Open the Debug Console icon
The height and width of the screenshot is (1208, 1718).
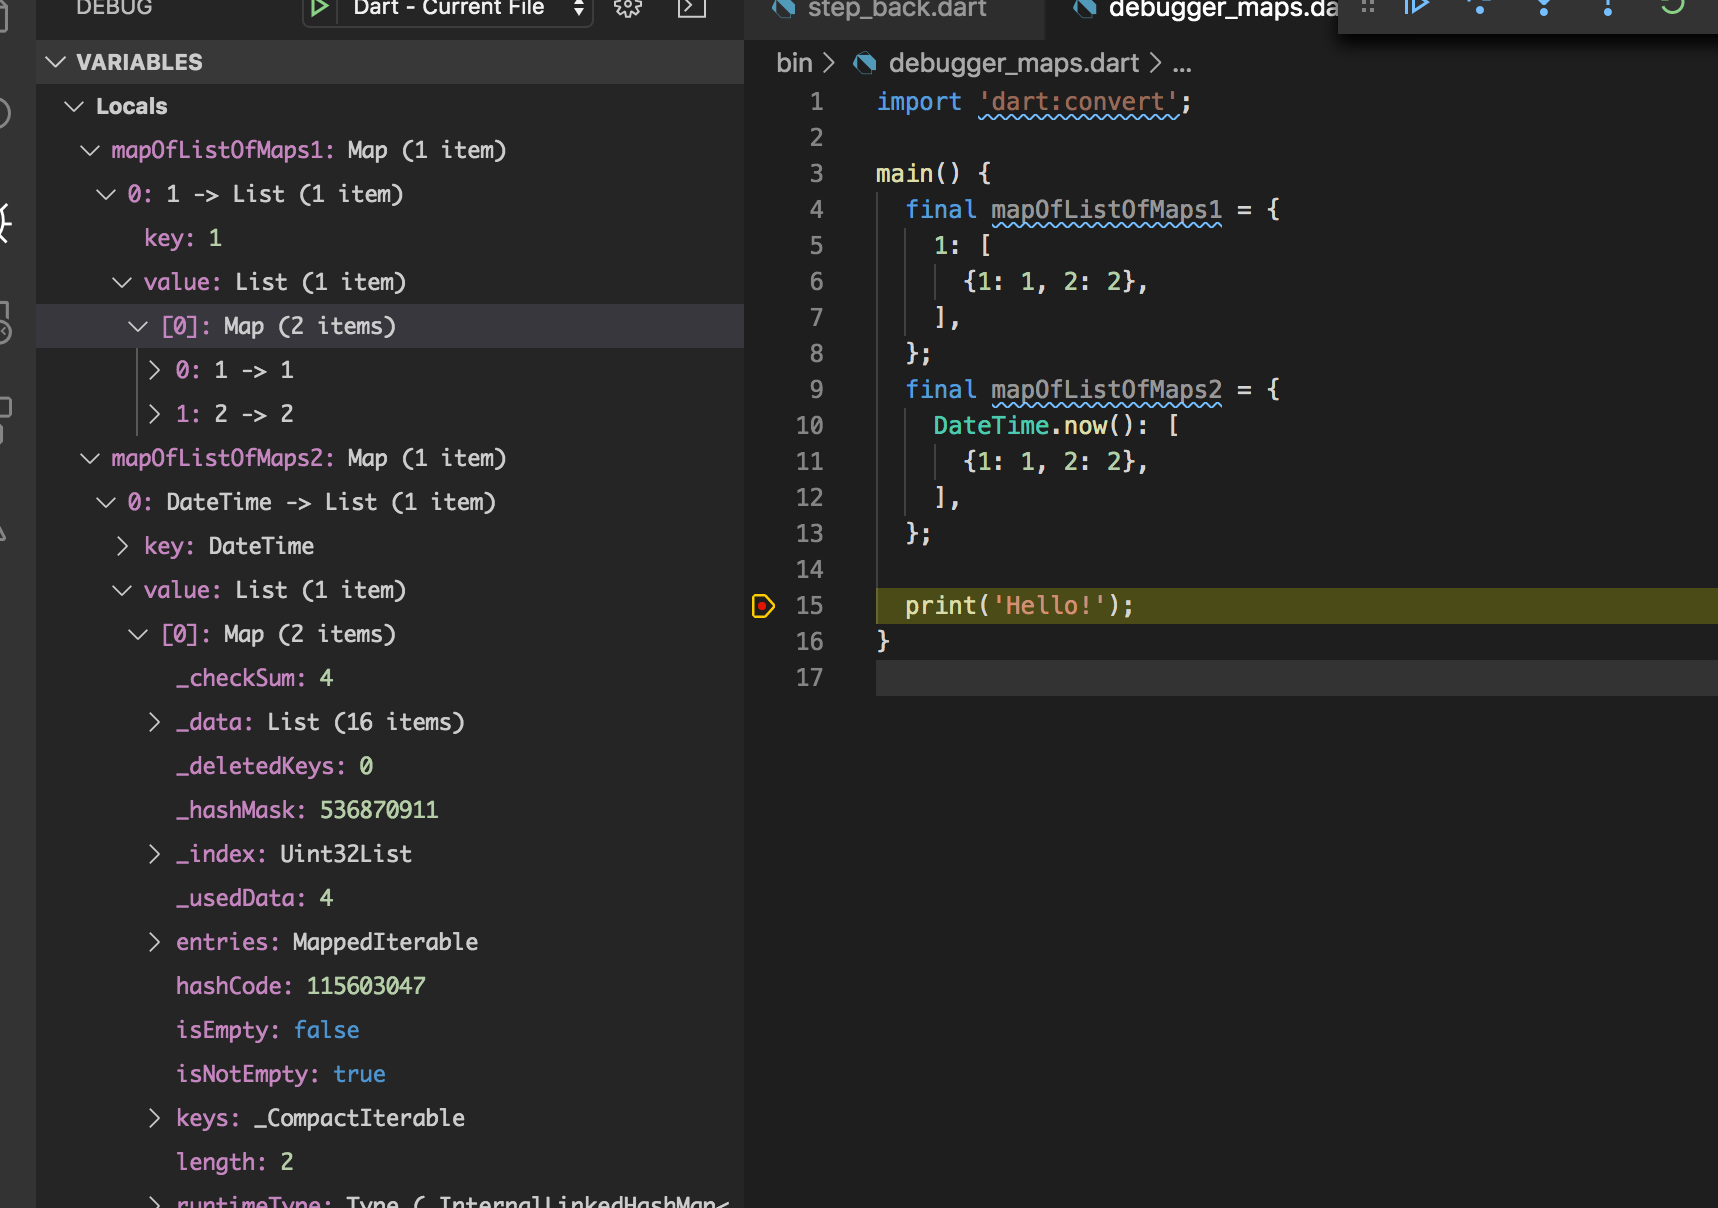point(691,8)
